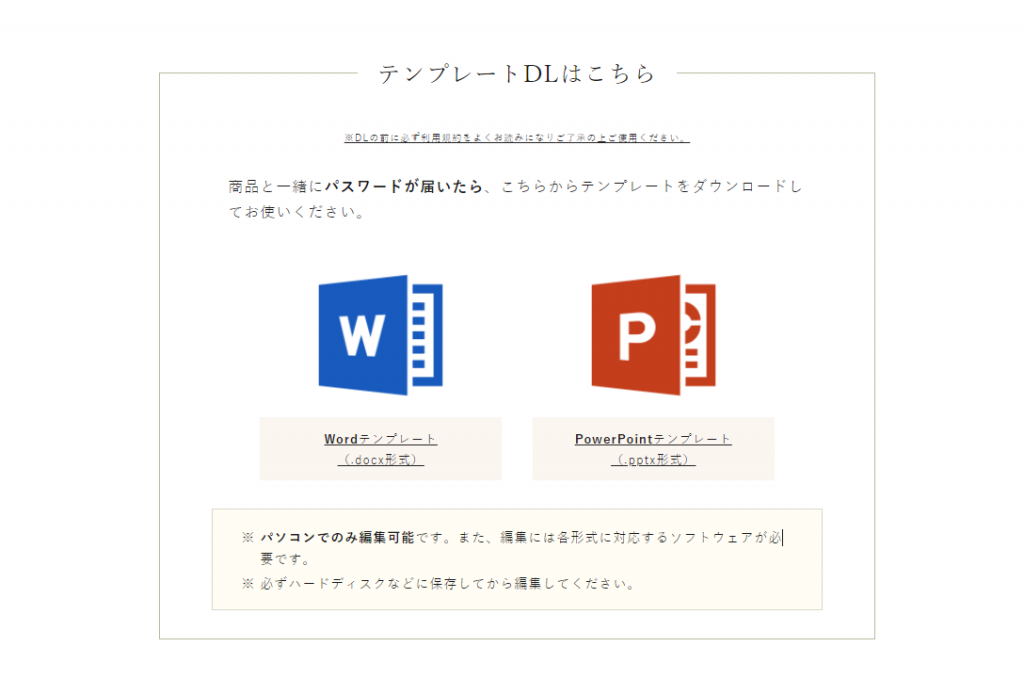Click the (.pptx形式) label under PowerPointテンプレート
Screen dimensions: 1024x695
651,458
